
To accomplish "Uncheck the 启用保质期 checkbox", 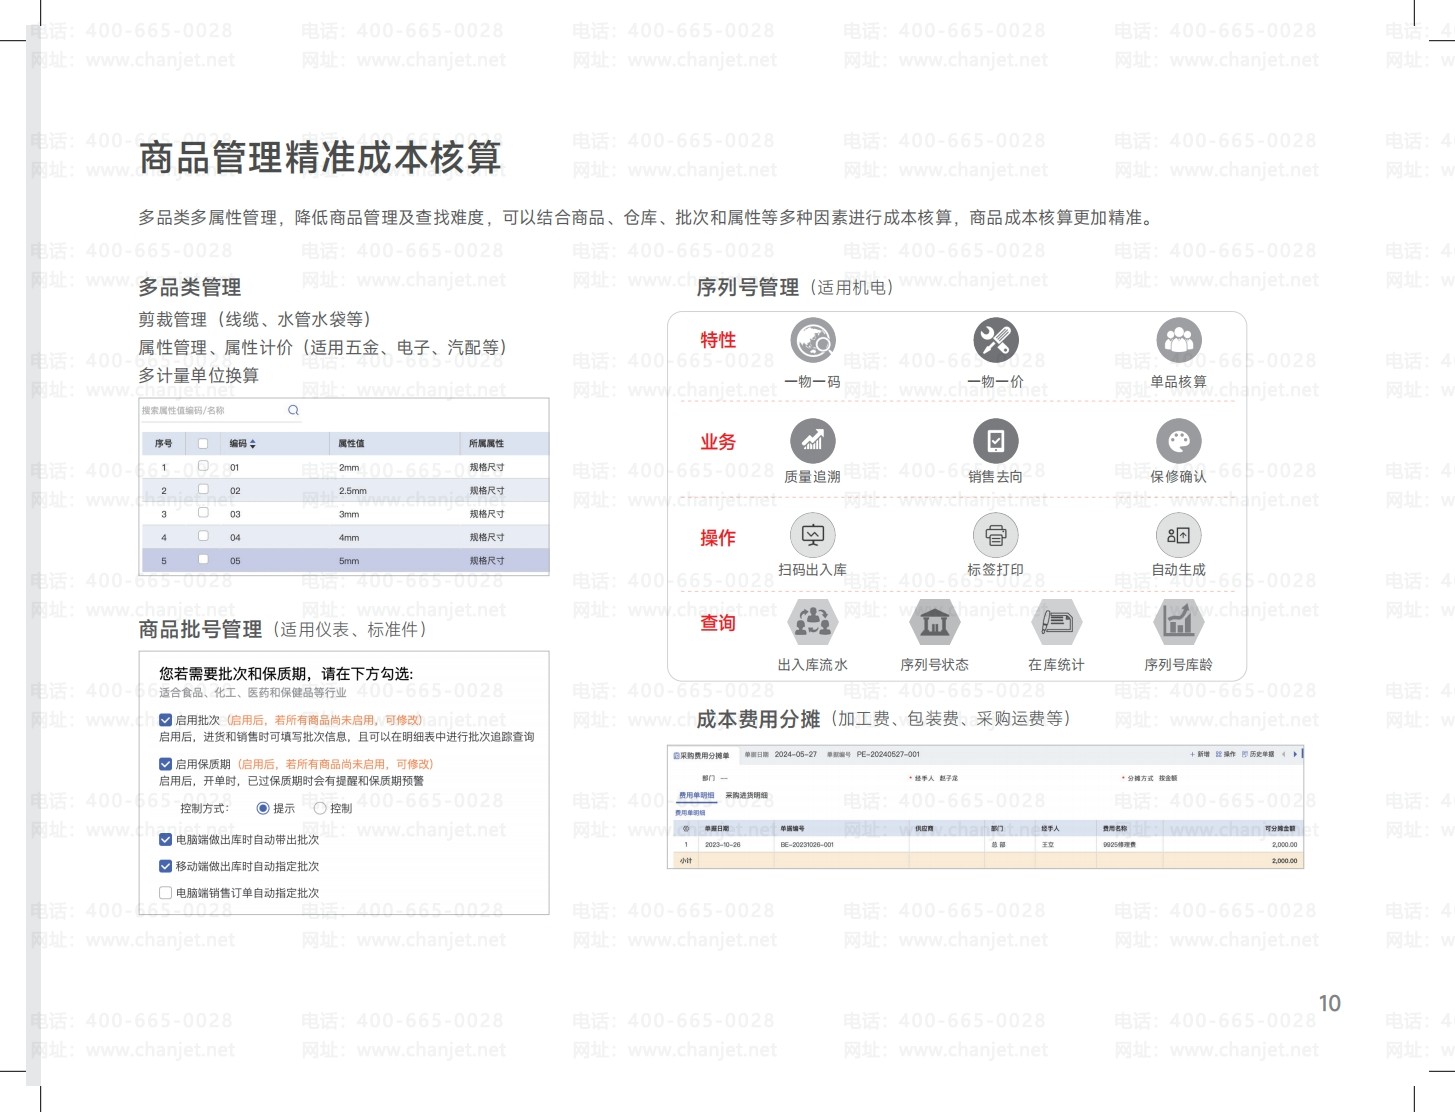I will tap(166, 764).
